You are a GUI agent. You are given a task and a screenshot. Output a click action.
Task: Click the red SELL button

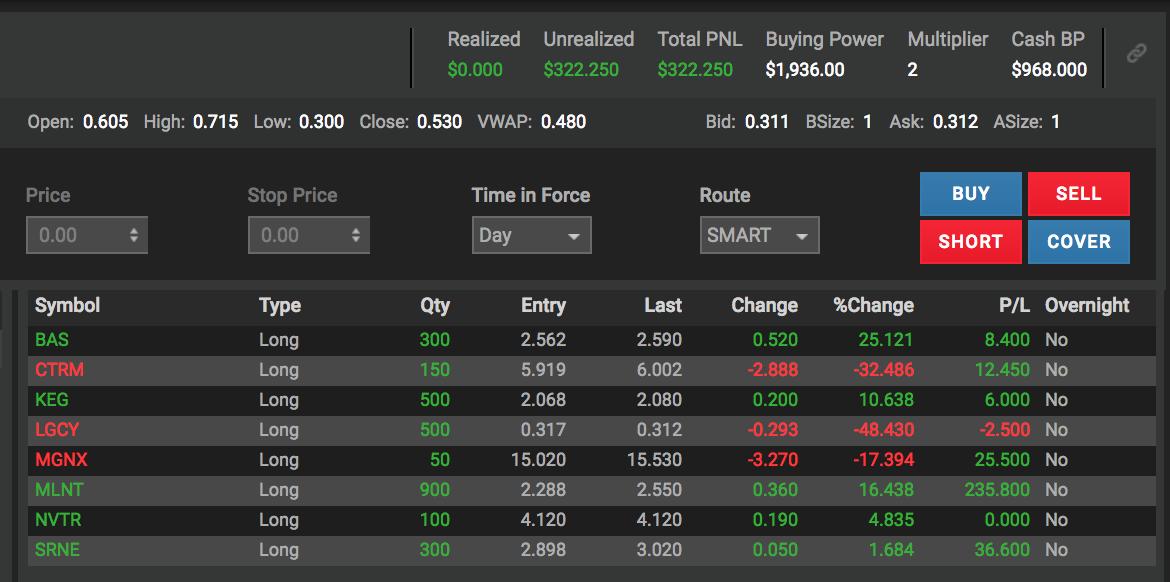tap(1078, 194)
